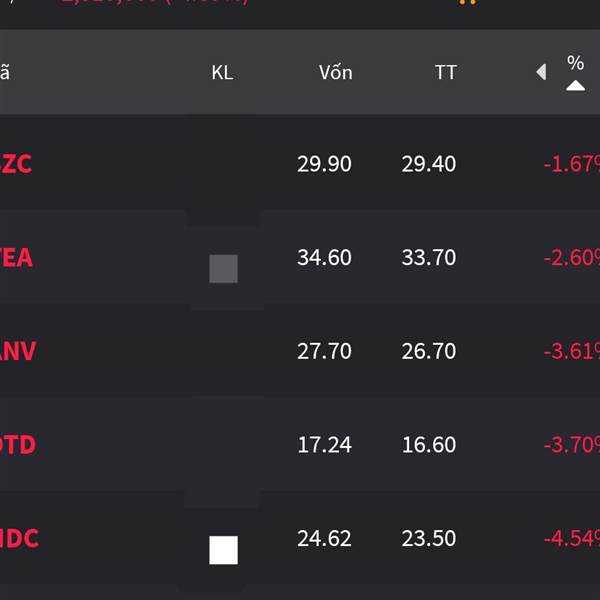Click the Vốn value 24.62
Screen dimensions: 600x600
[324, 539]
